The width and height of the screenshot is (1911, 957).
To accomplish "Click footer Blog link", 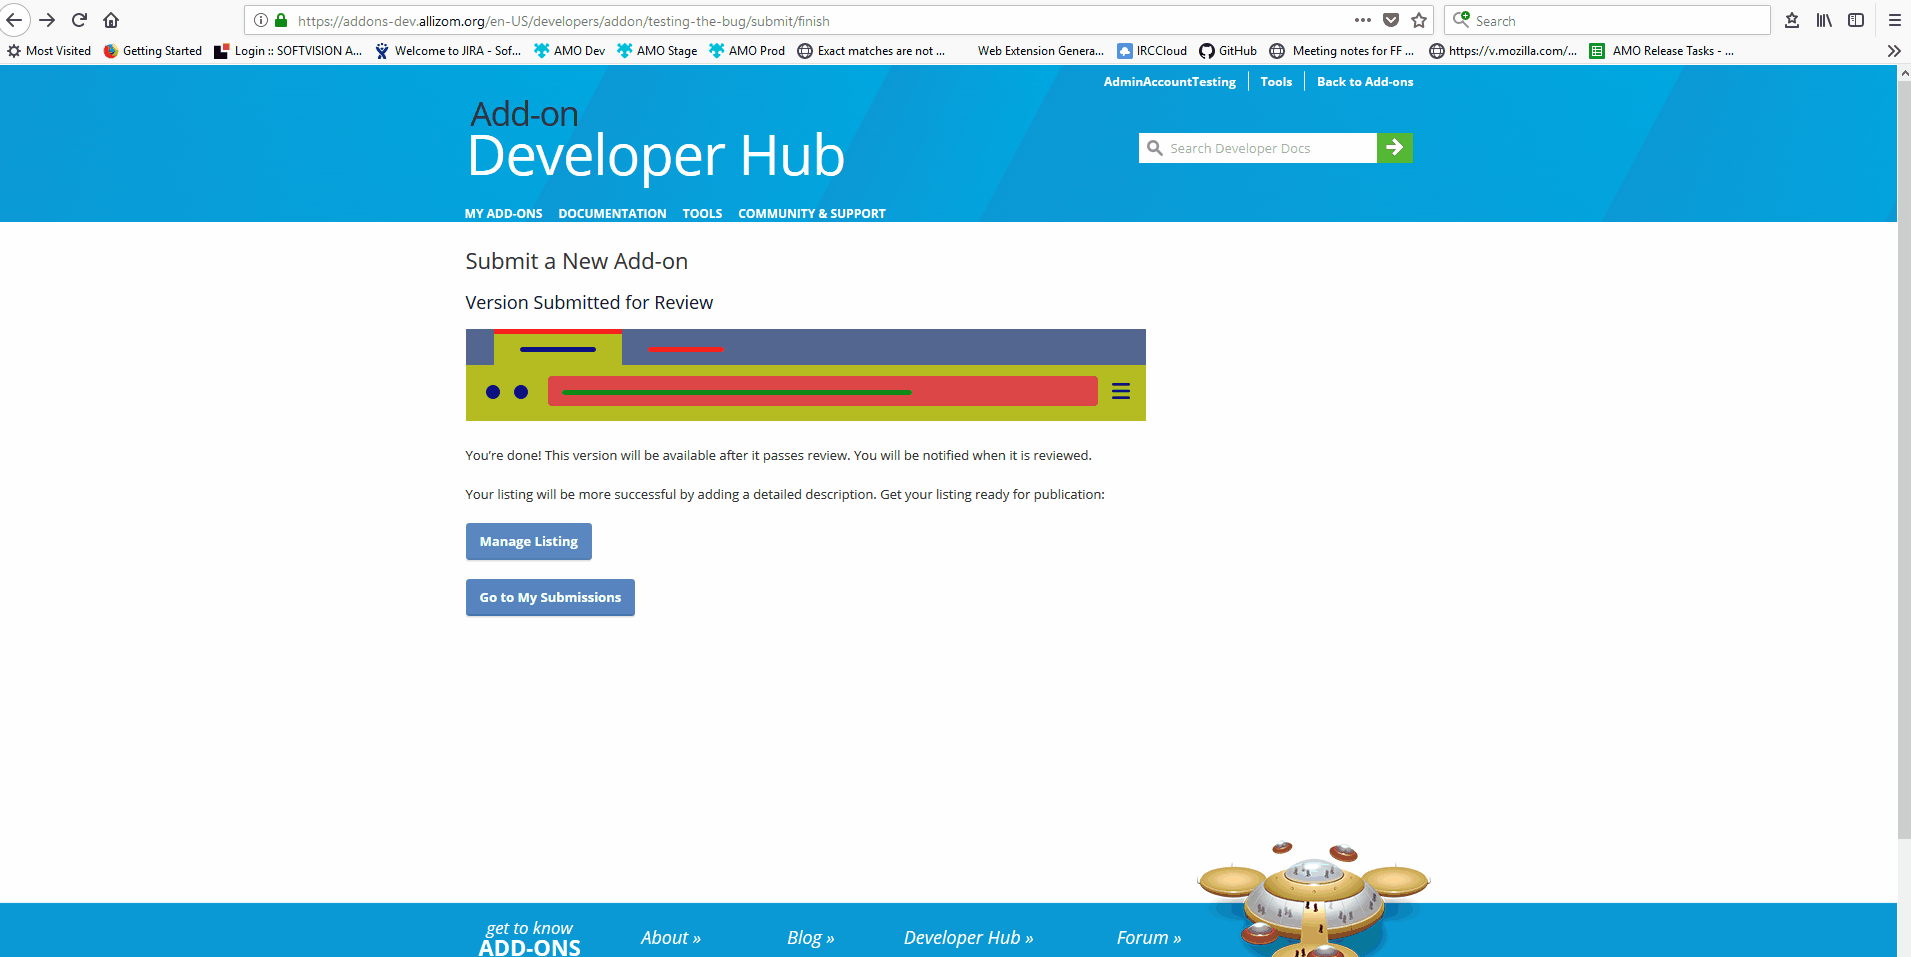I will pos(810,938).
